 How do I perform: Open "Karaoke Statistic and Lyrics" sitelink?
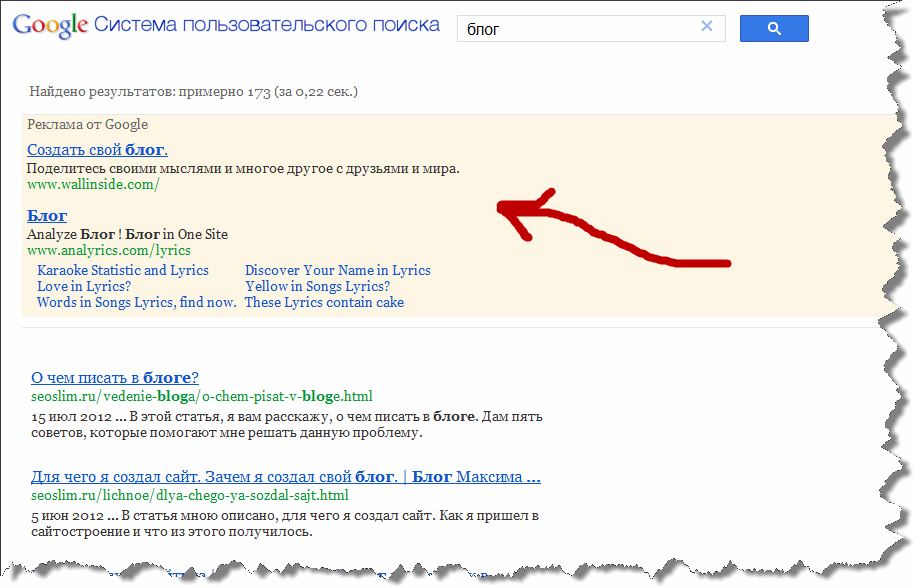(x=123, y=270)
